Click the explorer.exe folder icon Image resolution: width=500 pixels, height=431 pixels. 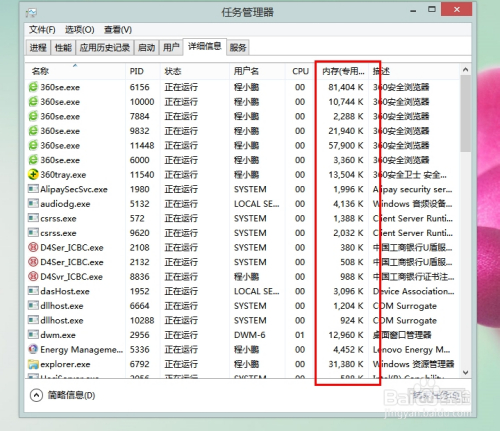point(33,364)
